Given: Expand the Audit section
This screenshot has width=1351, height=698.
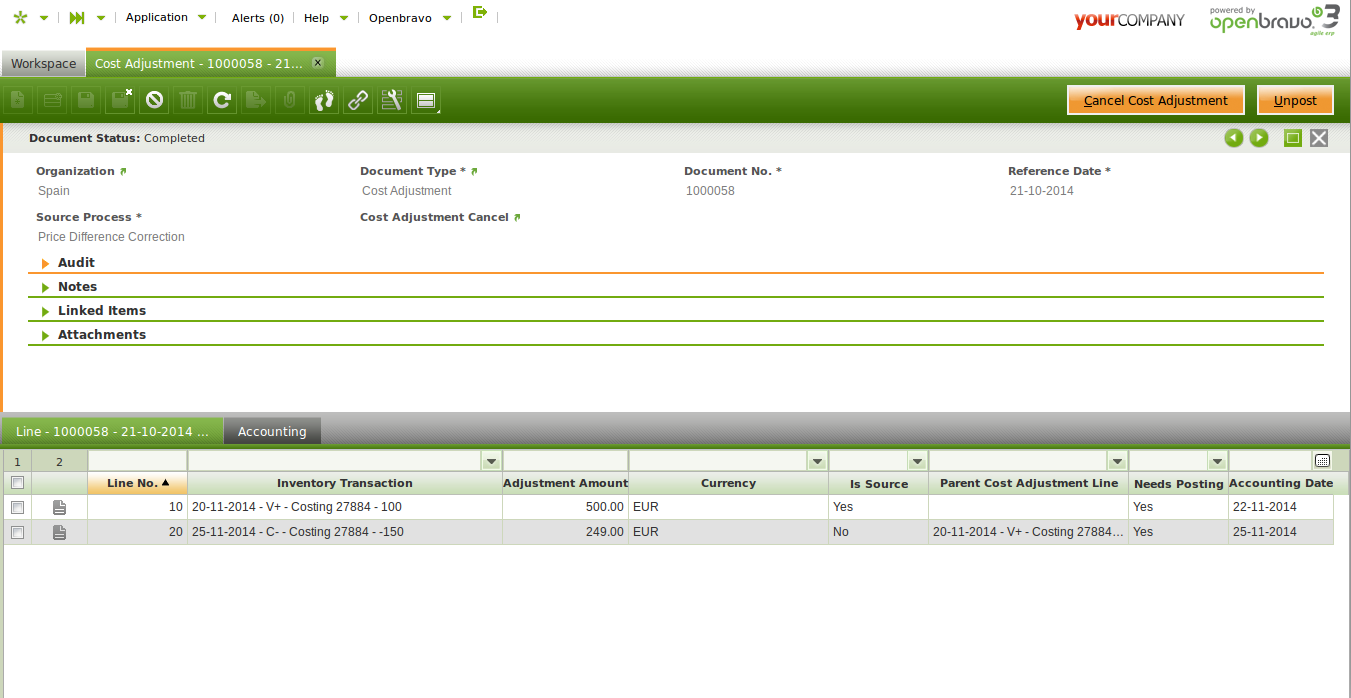Looking at the screenshot, I should click(76, 263).
